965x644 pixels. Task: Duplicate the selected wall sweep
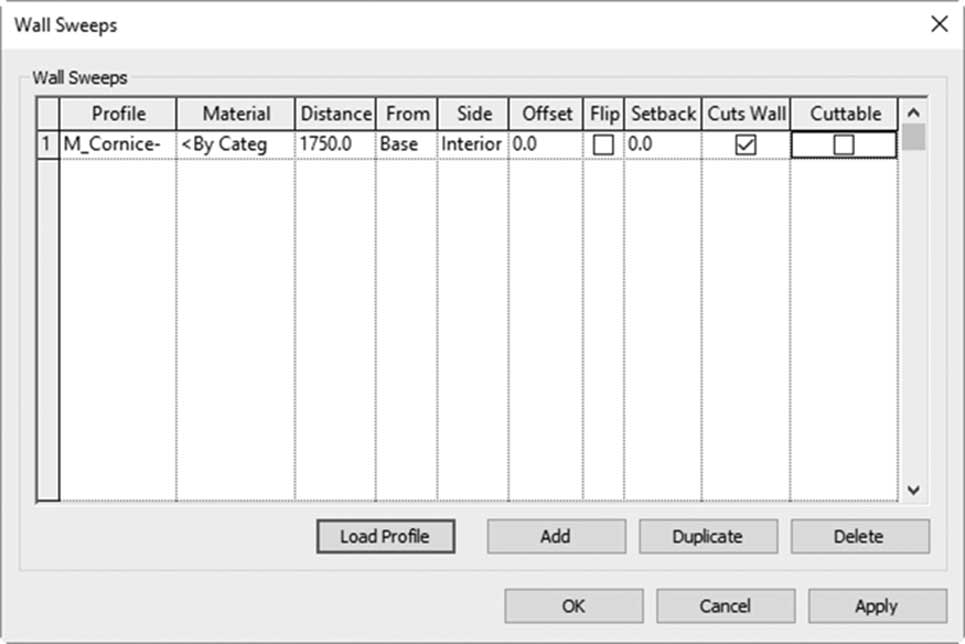click(x=708, y=536)
